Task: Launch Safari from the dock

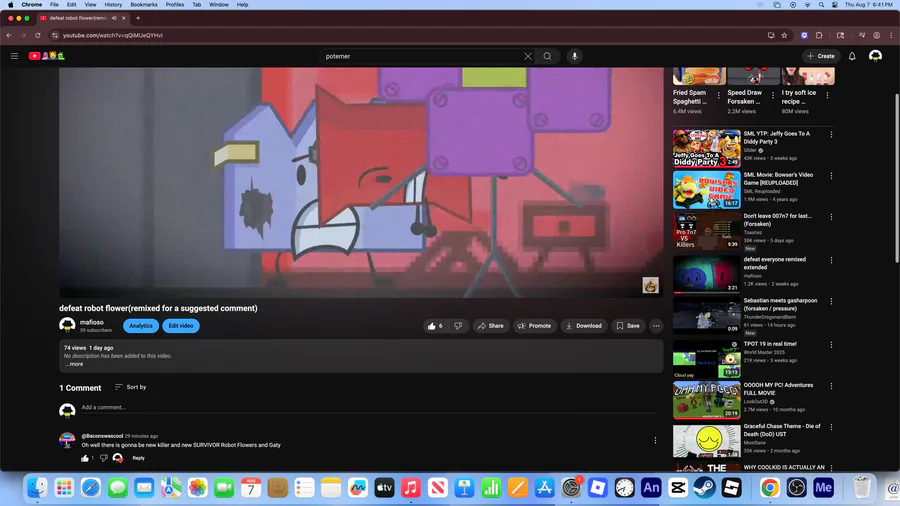Action: tap(91, 488)
